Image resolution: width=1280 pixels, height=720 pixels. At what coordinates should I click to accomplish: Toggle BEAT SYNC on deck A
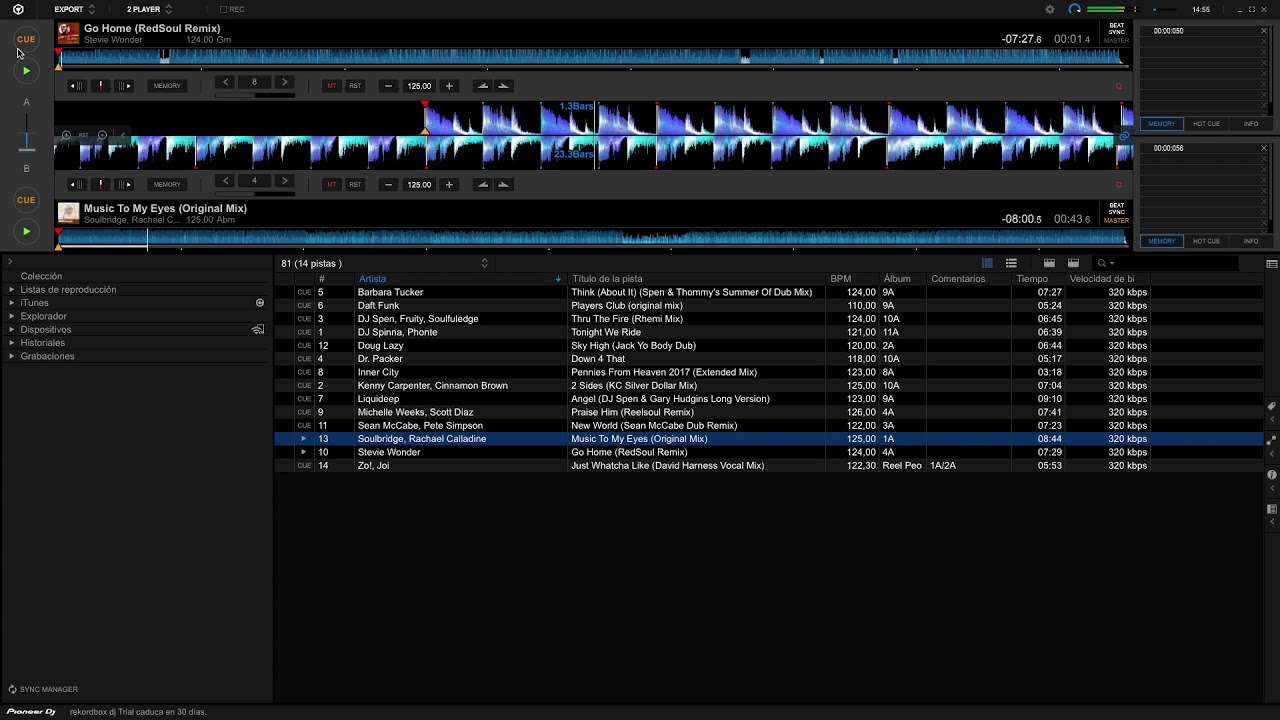pos(1117,29)
